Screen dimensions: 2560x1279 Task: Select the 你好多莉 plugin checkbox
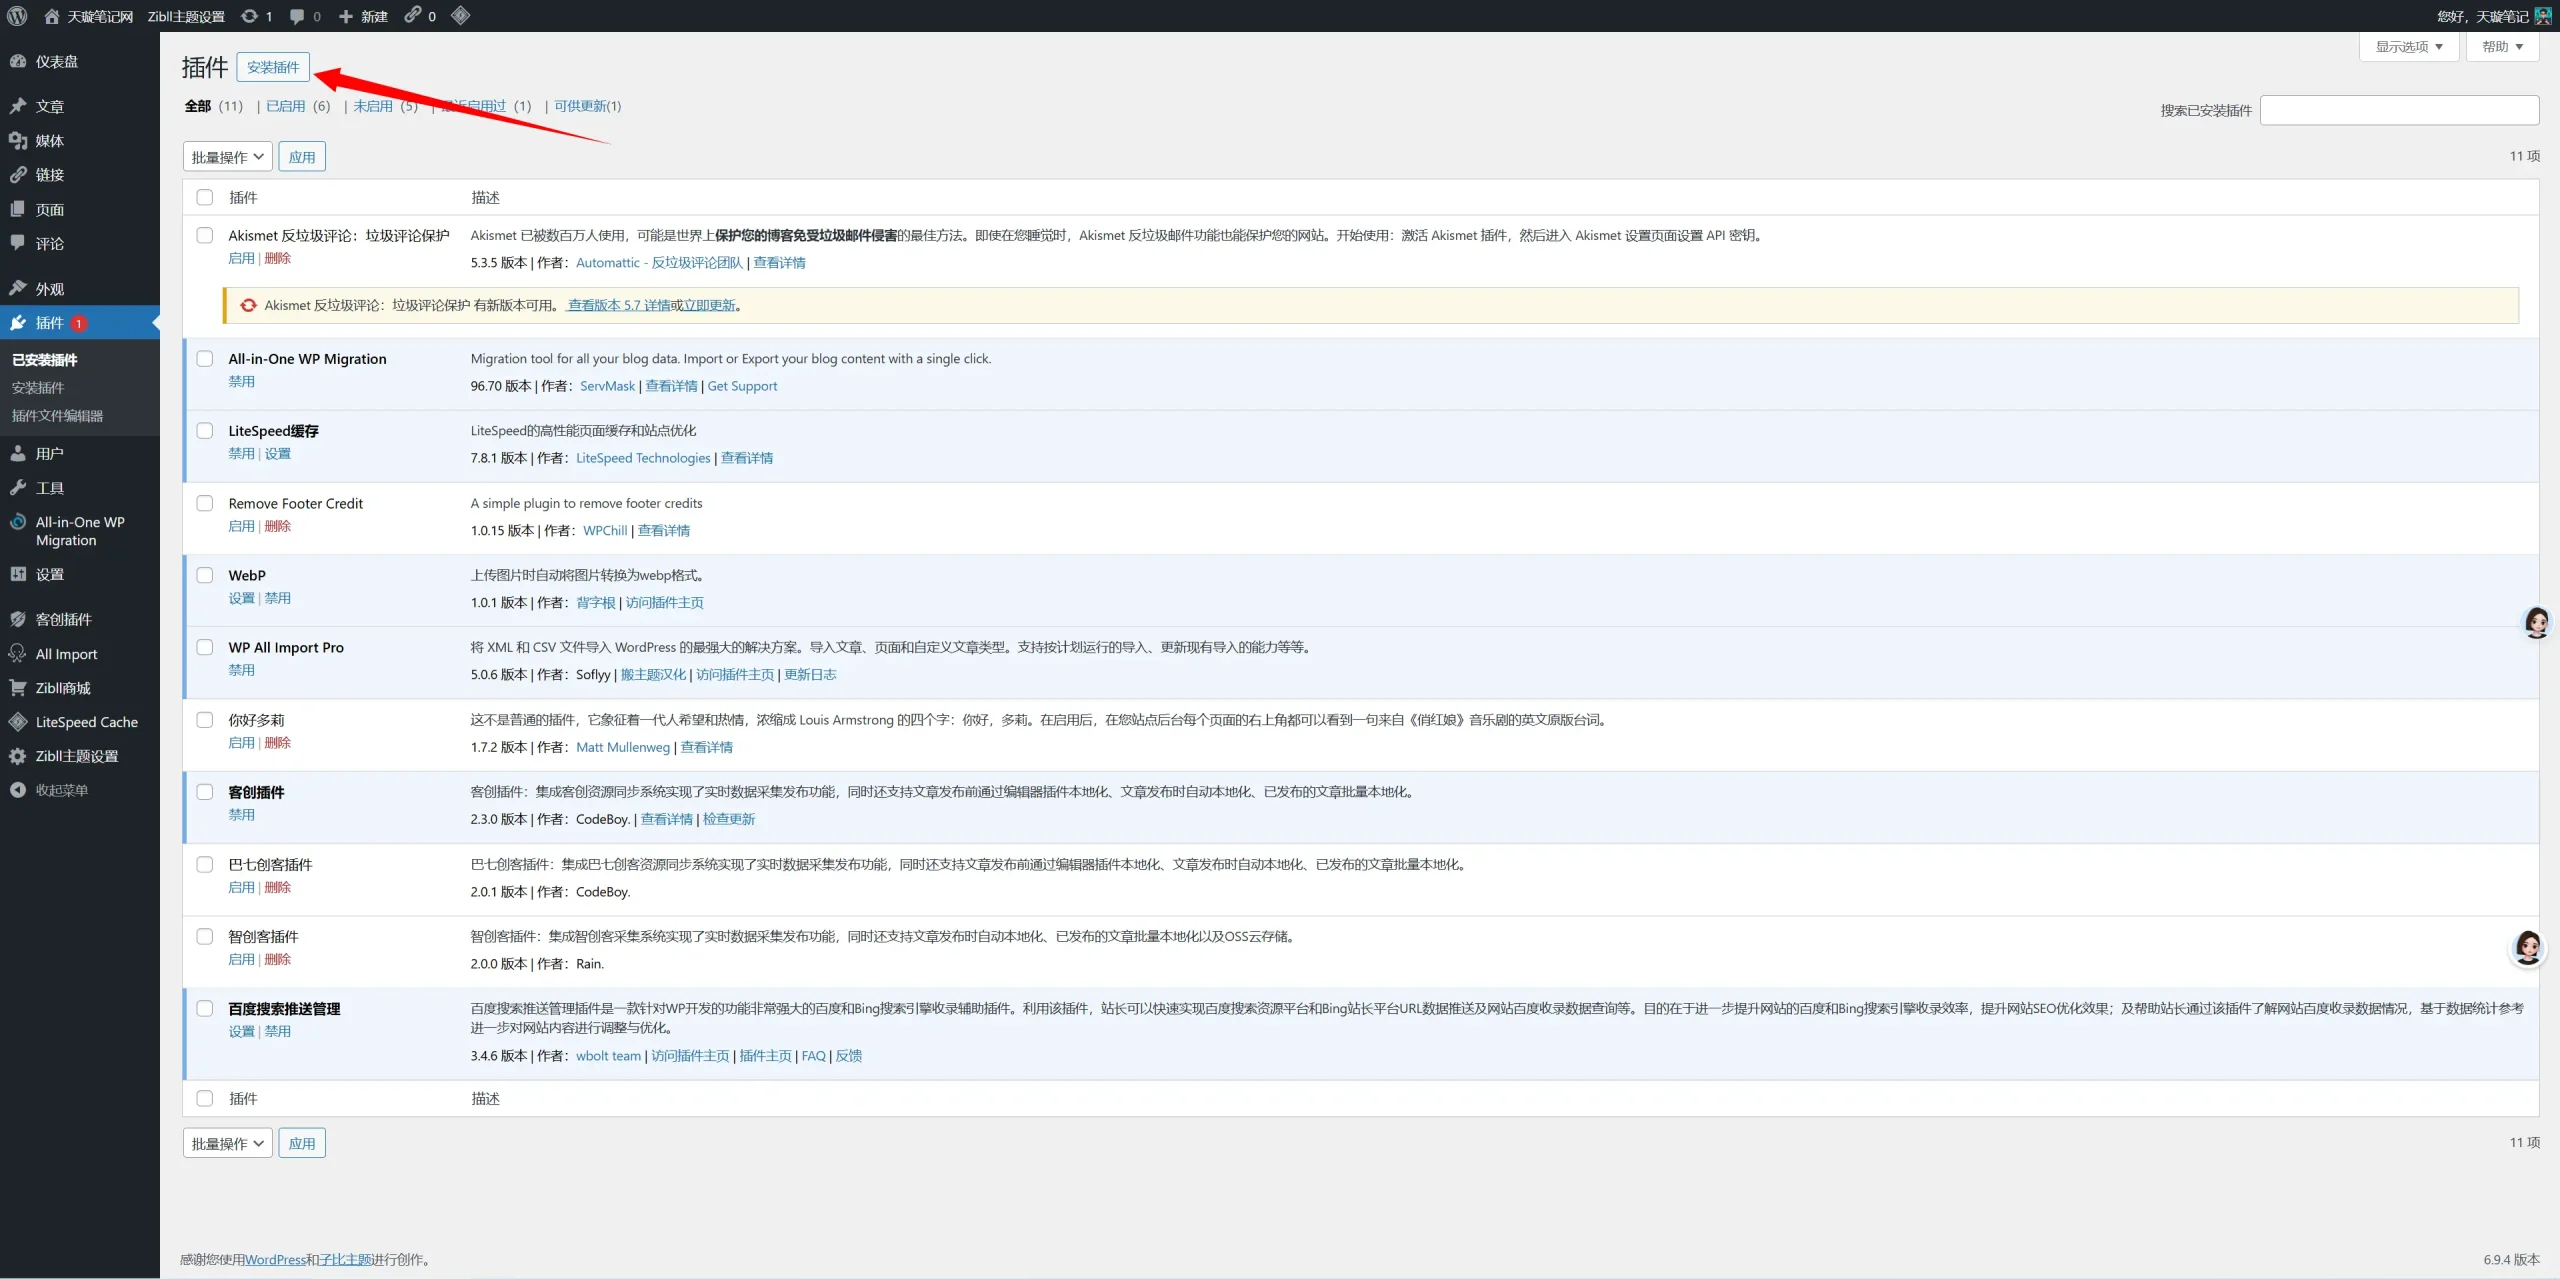(x=205, y=719)
